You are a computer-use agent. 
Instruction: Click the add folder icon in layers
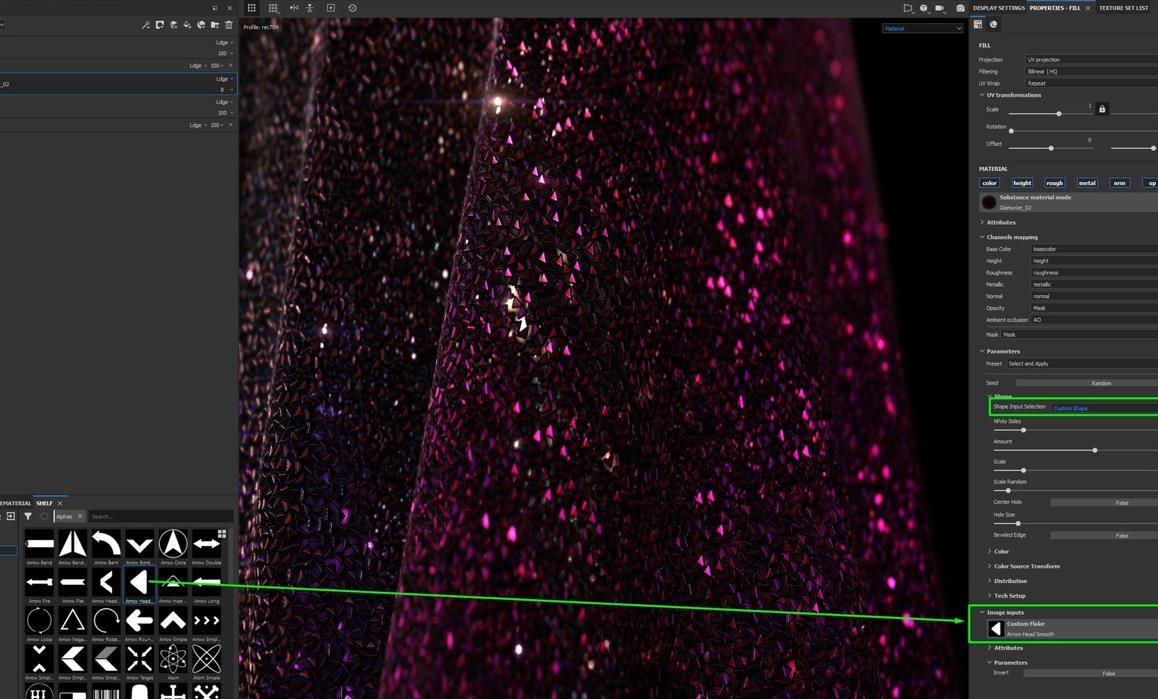(x=215, y=25)
